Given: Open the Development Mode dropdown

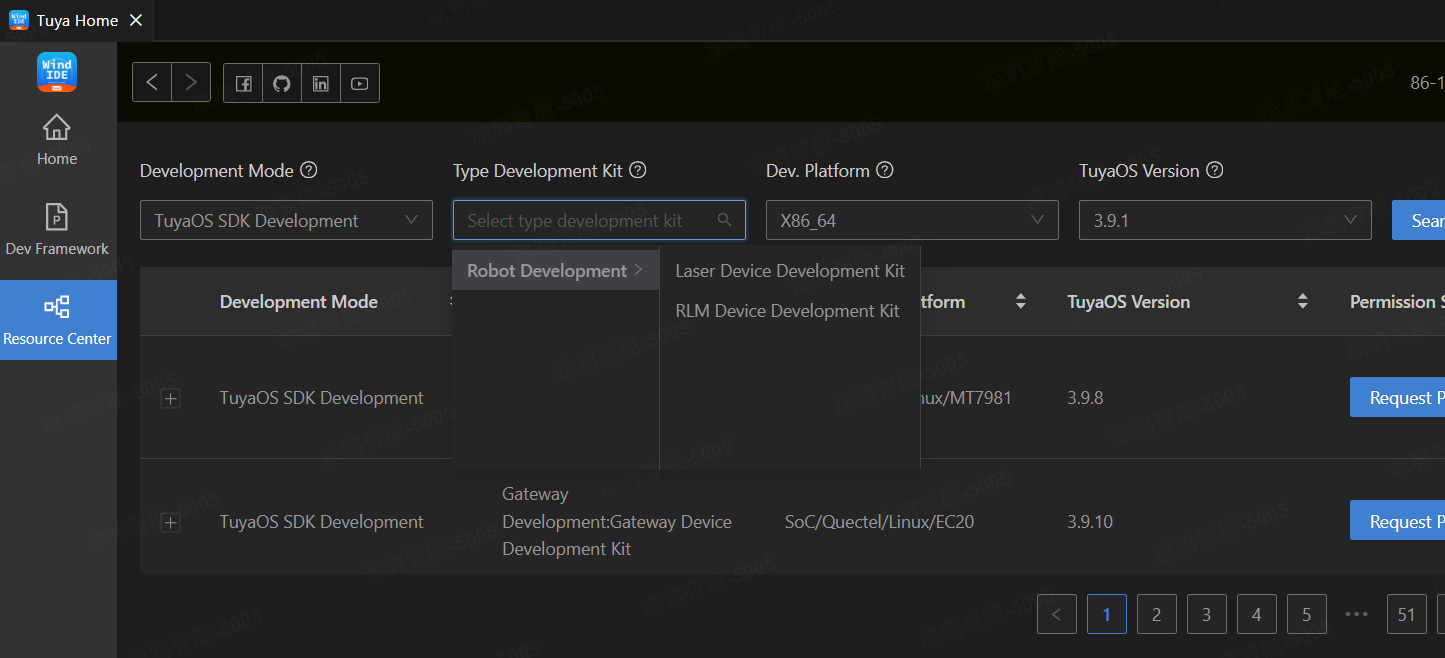Looking at the screenshot, I should 286,219.
